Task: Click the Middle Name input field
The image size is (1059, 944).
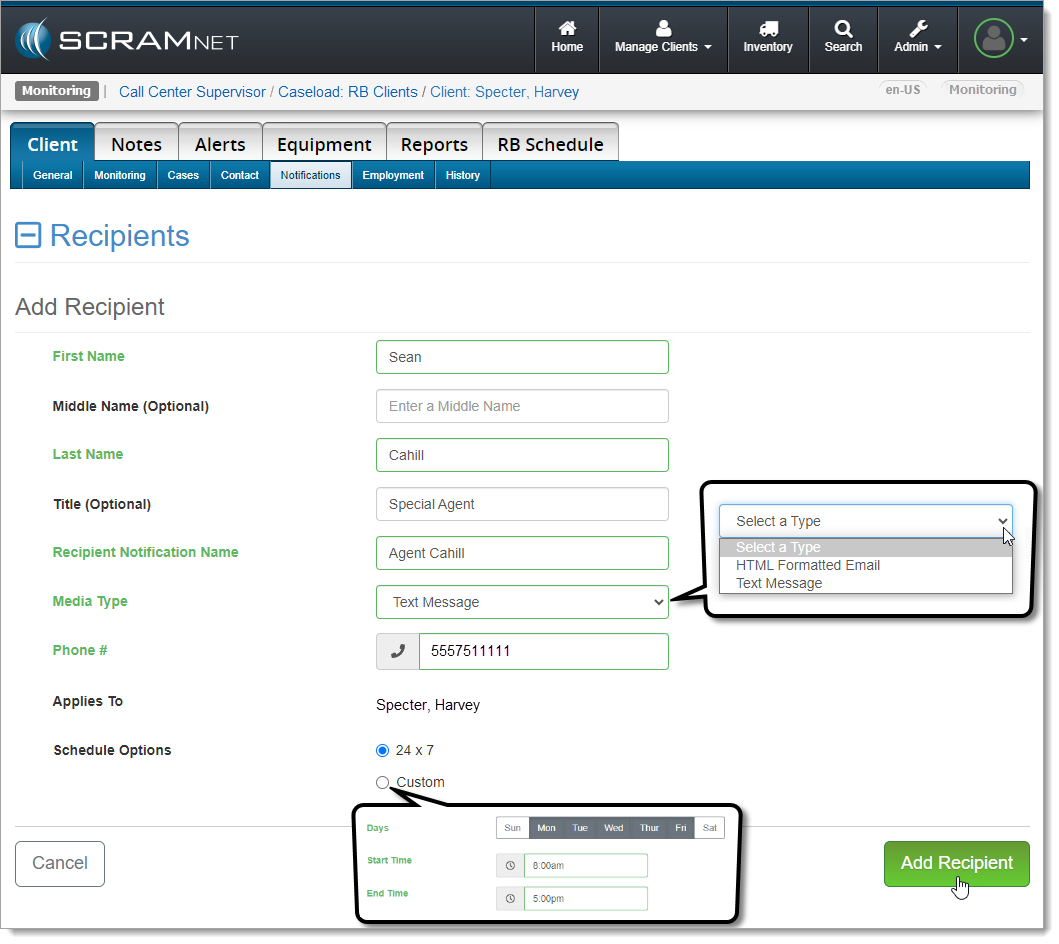Action: click(522, 406)
